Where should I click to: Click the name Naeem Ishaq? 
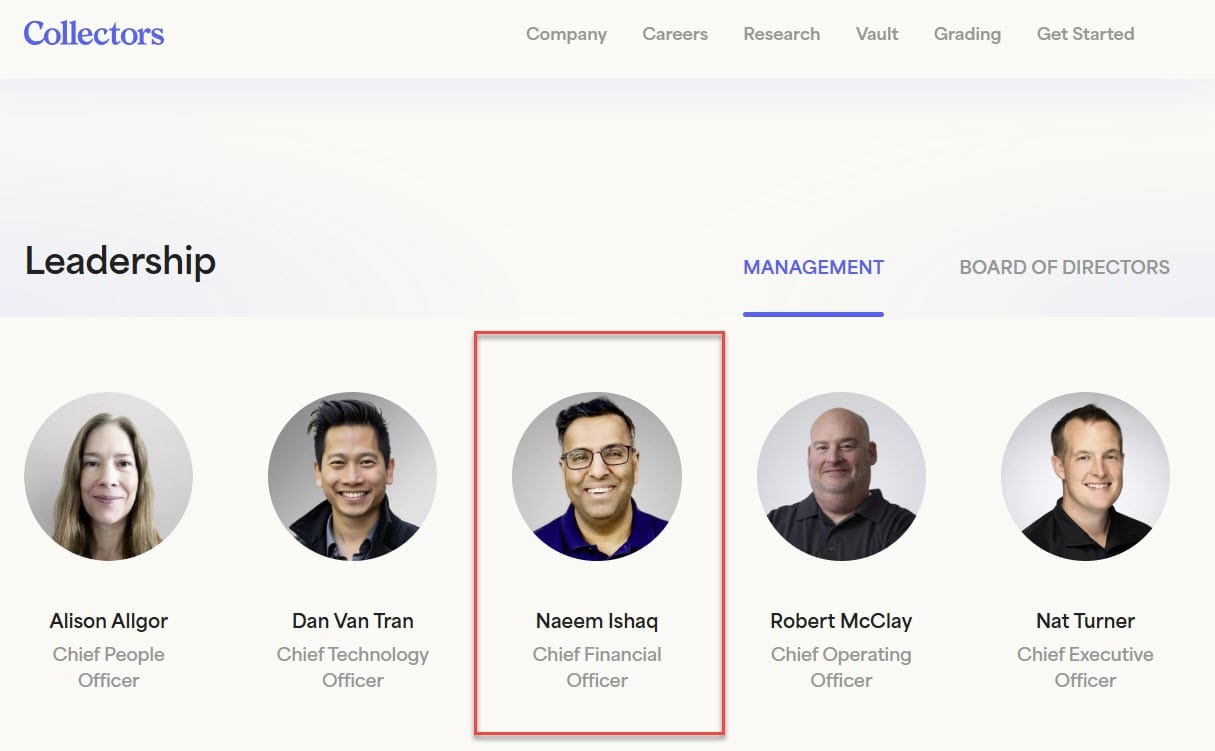(x=597, y=621)
